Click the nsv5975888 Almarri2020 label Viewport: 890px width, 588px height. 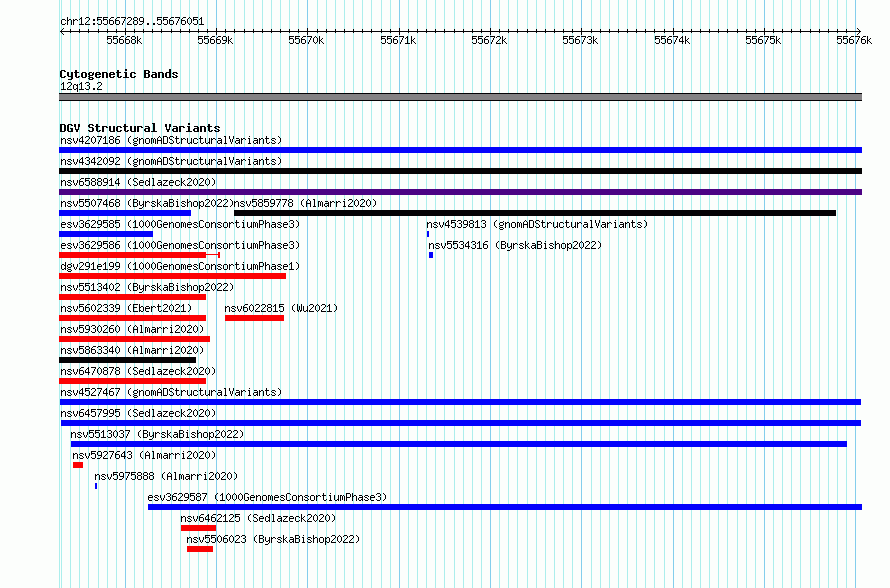[x=166, y=476]
